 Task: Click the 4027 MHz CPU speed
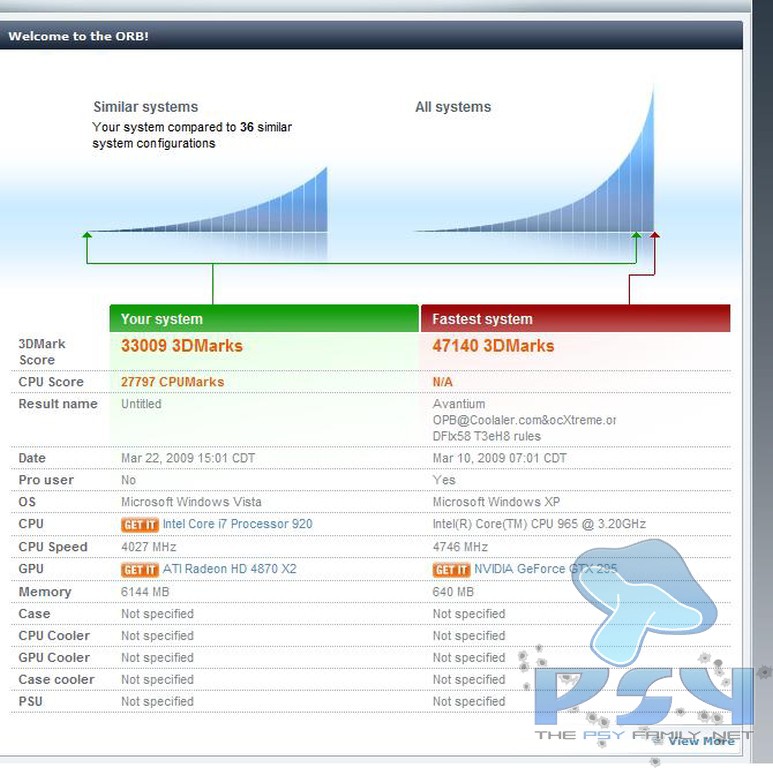(x=148, y=547)
